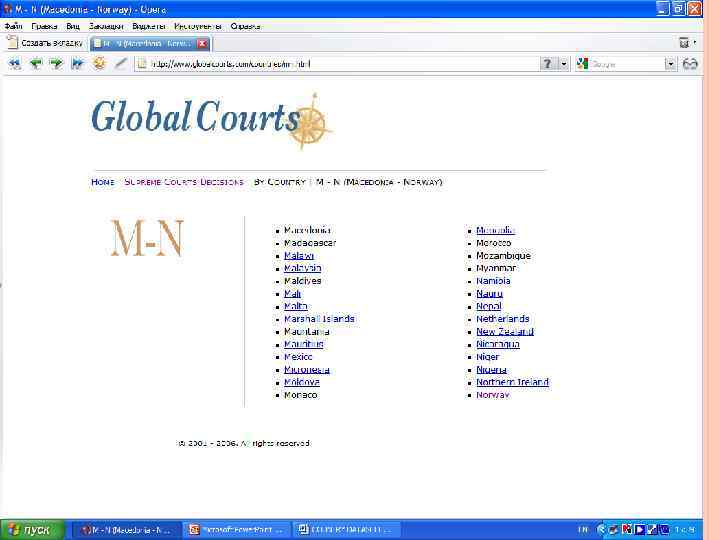Follow the Supreme Courts Decisions breadcrumb link

[184, 182]
